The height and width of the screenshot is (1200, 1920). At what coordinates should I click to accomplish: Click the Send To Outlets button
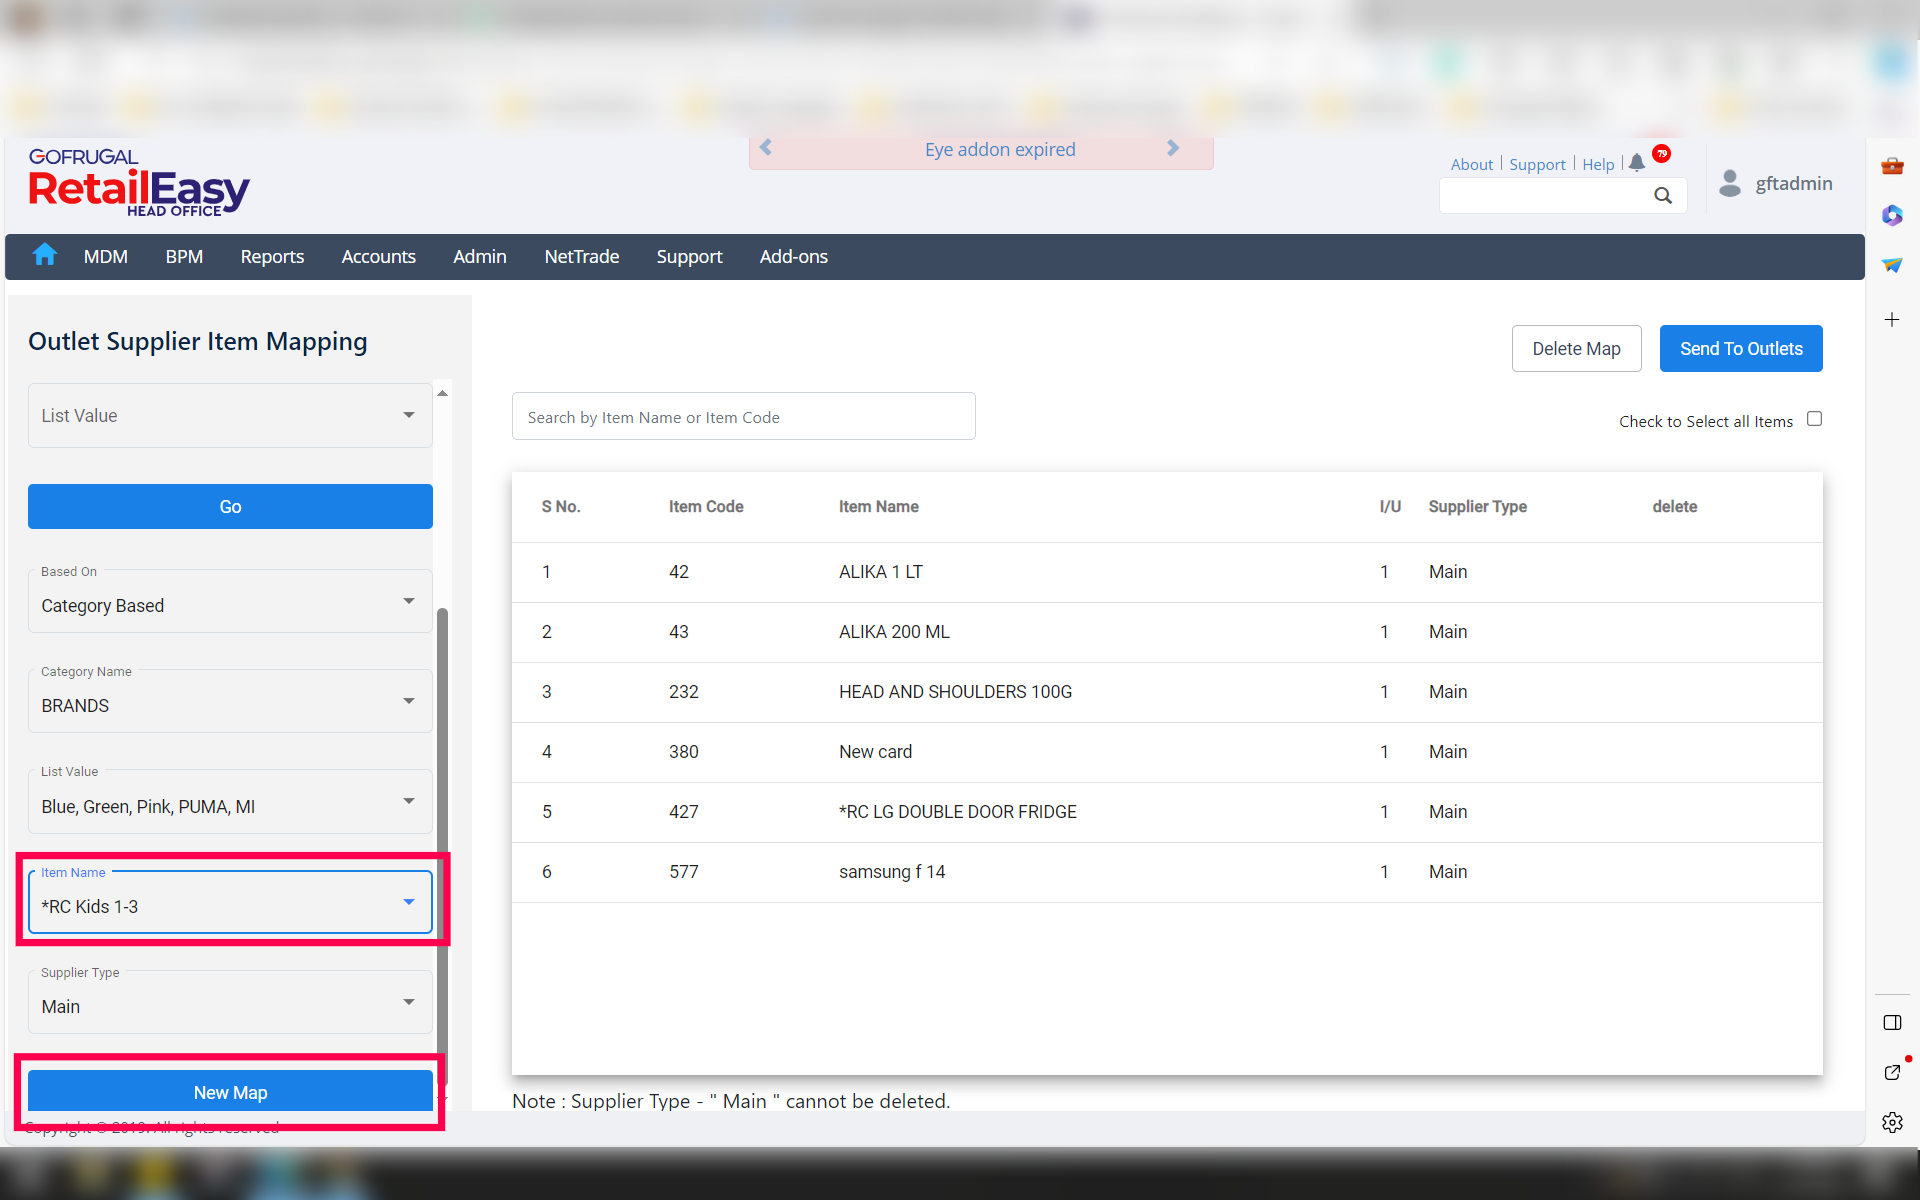click(1740, 348)
